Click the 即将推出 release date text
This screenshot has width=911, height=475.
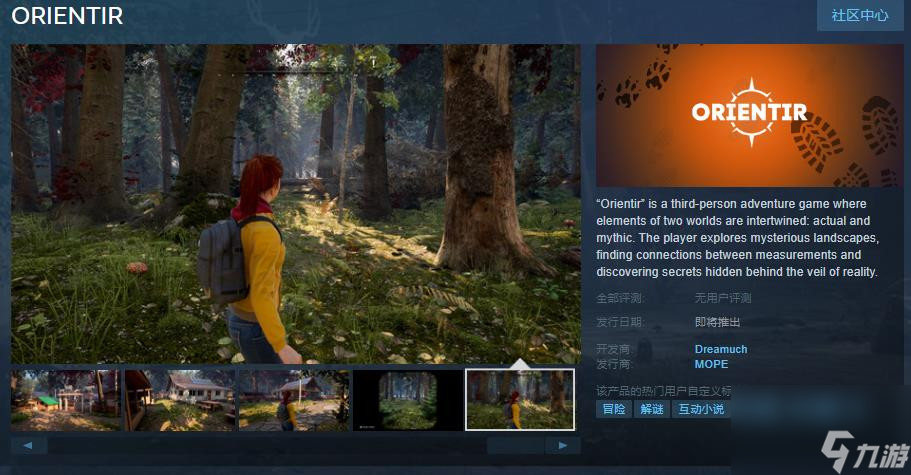[717, 322]
